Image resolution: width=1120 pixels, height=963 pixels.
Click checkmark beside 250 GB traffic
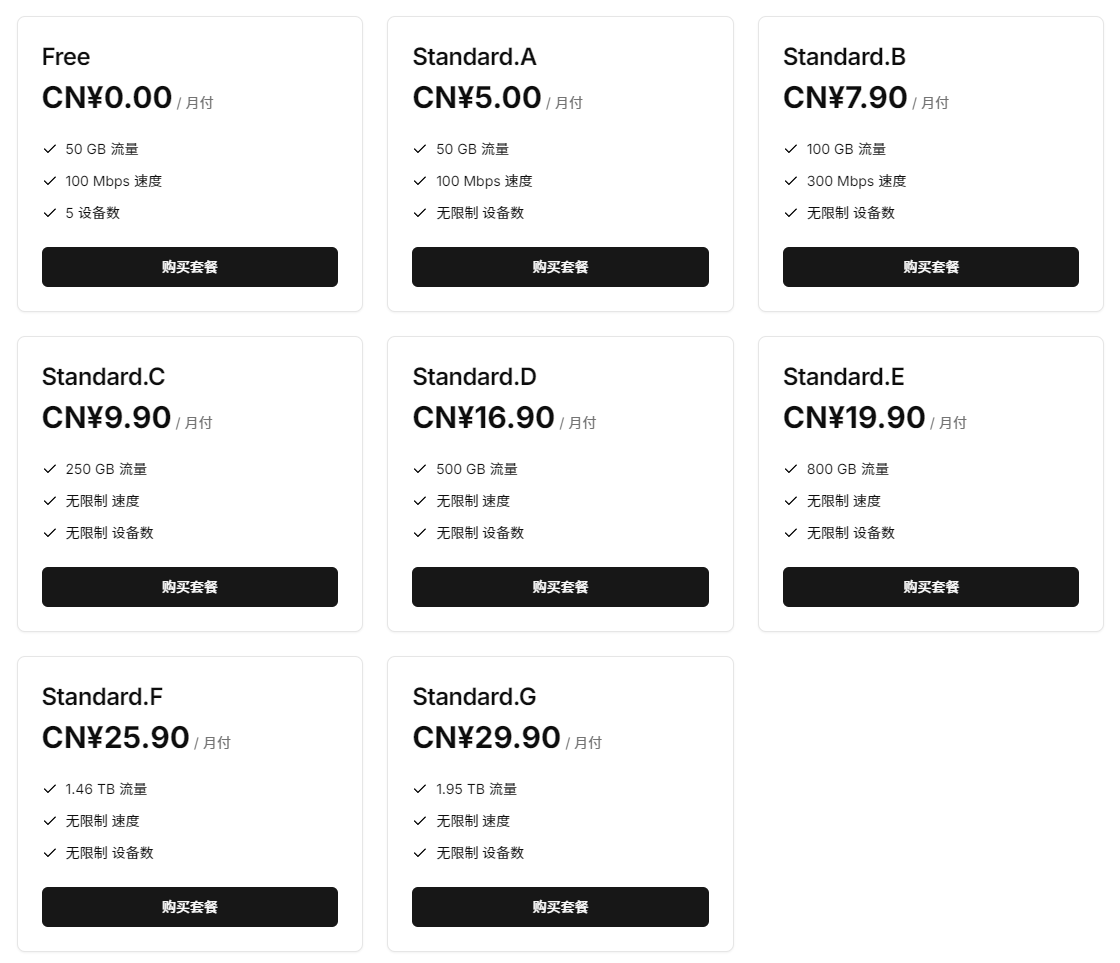(x=49, y=469)
